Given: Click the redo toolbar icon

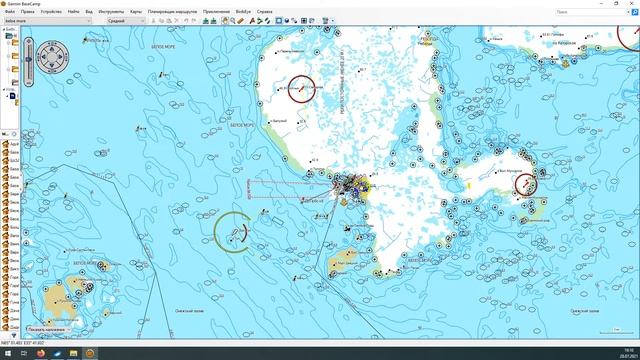Looking at the screenshot, I should click(194, 20).
